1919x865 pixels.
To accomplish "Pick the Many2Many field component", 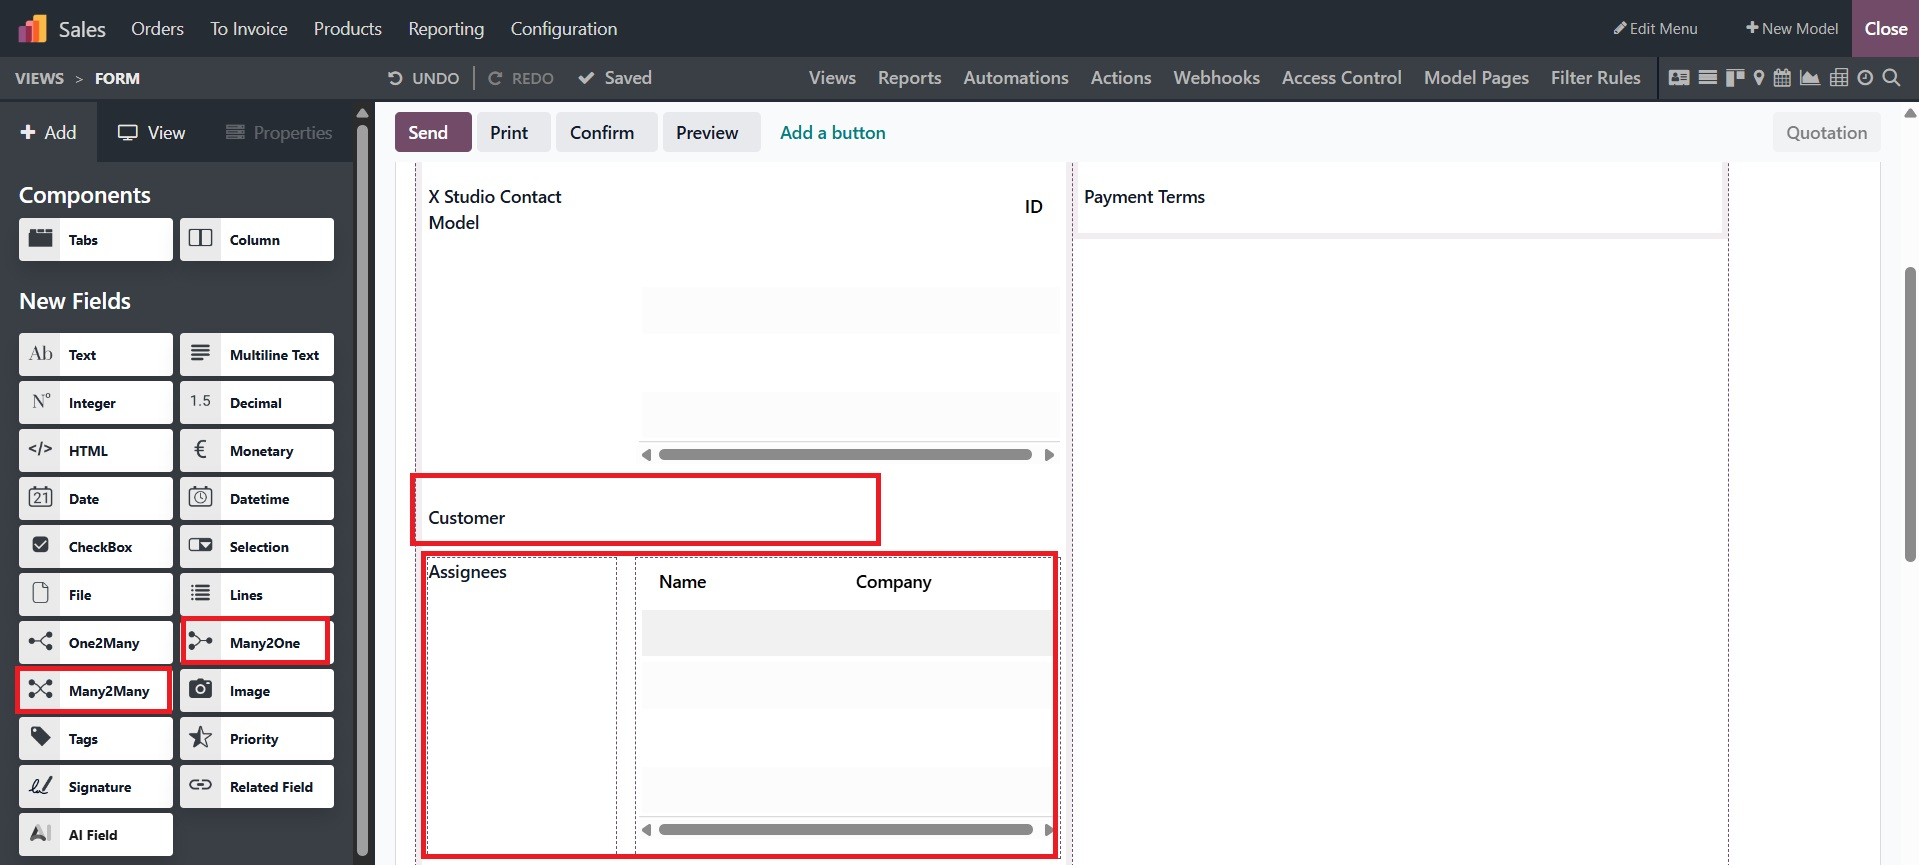I will coord(95,691).
